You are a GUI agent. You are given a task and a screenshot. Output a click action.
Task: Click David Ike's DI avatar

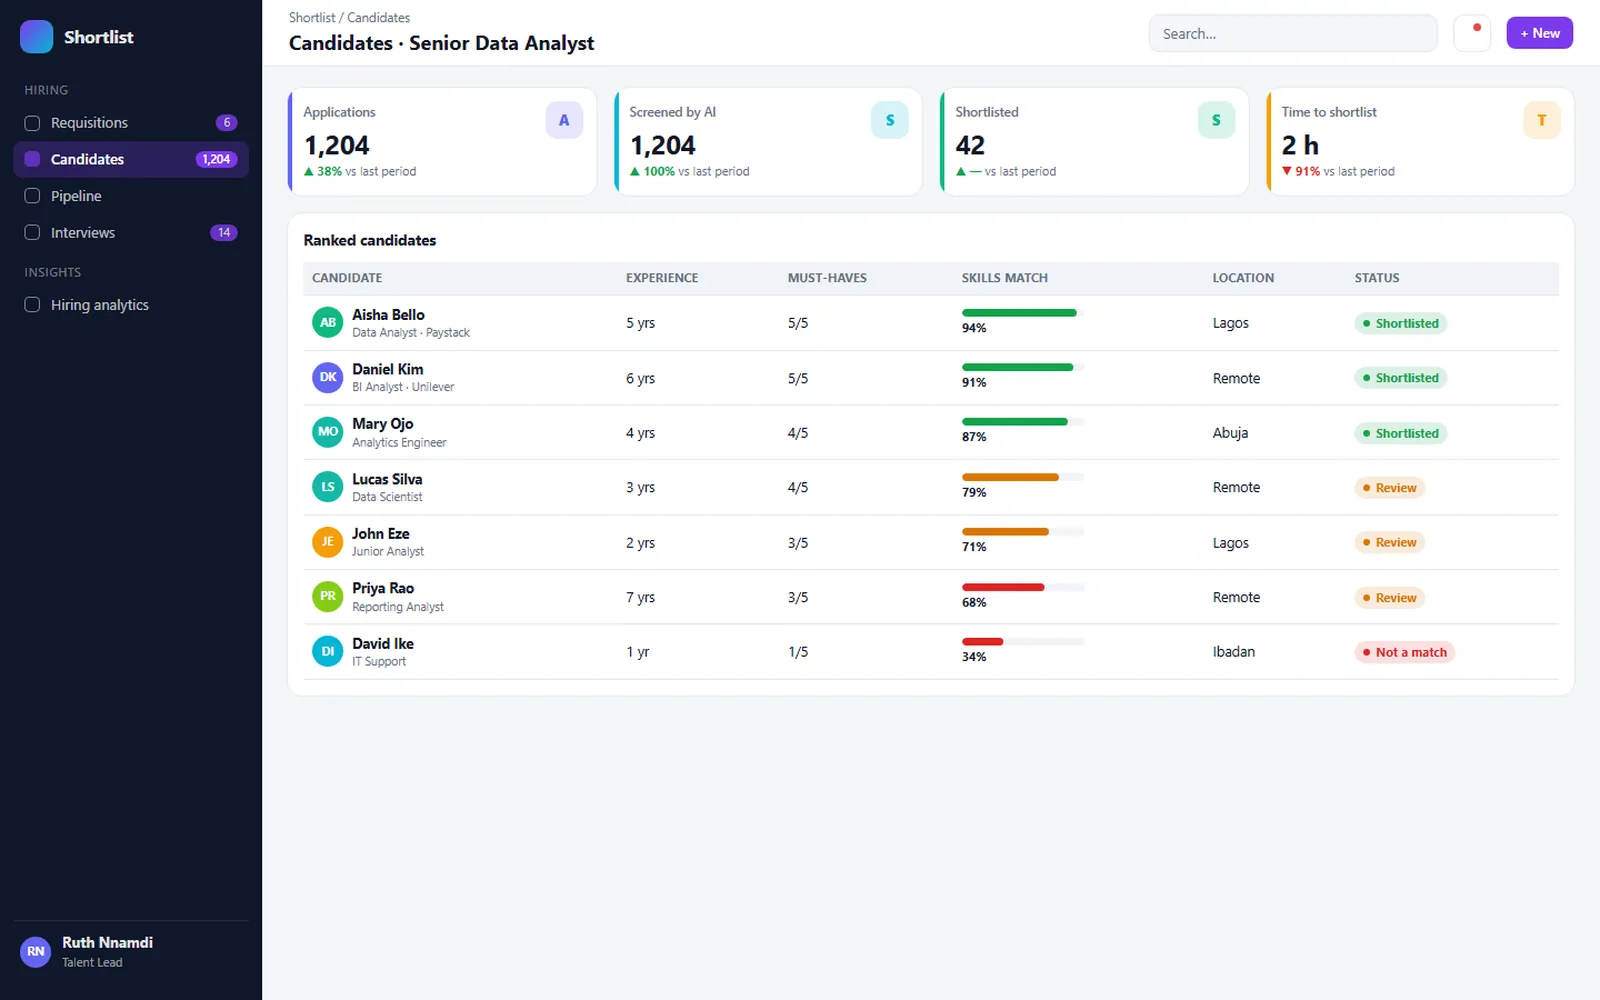328,652
